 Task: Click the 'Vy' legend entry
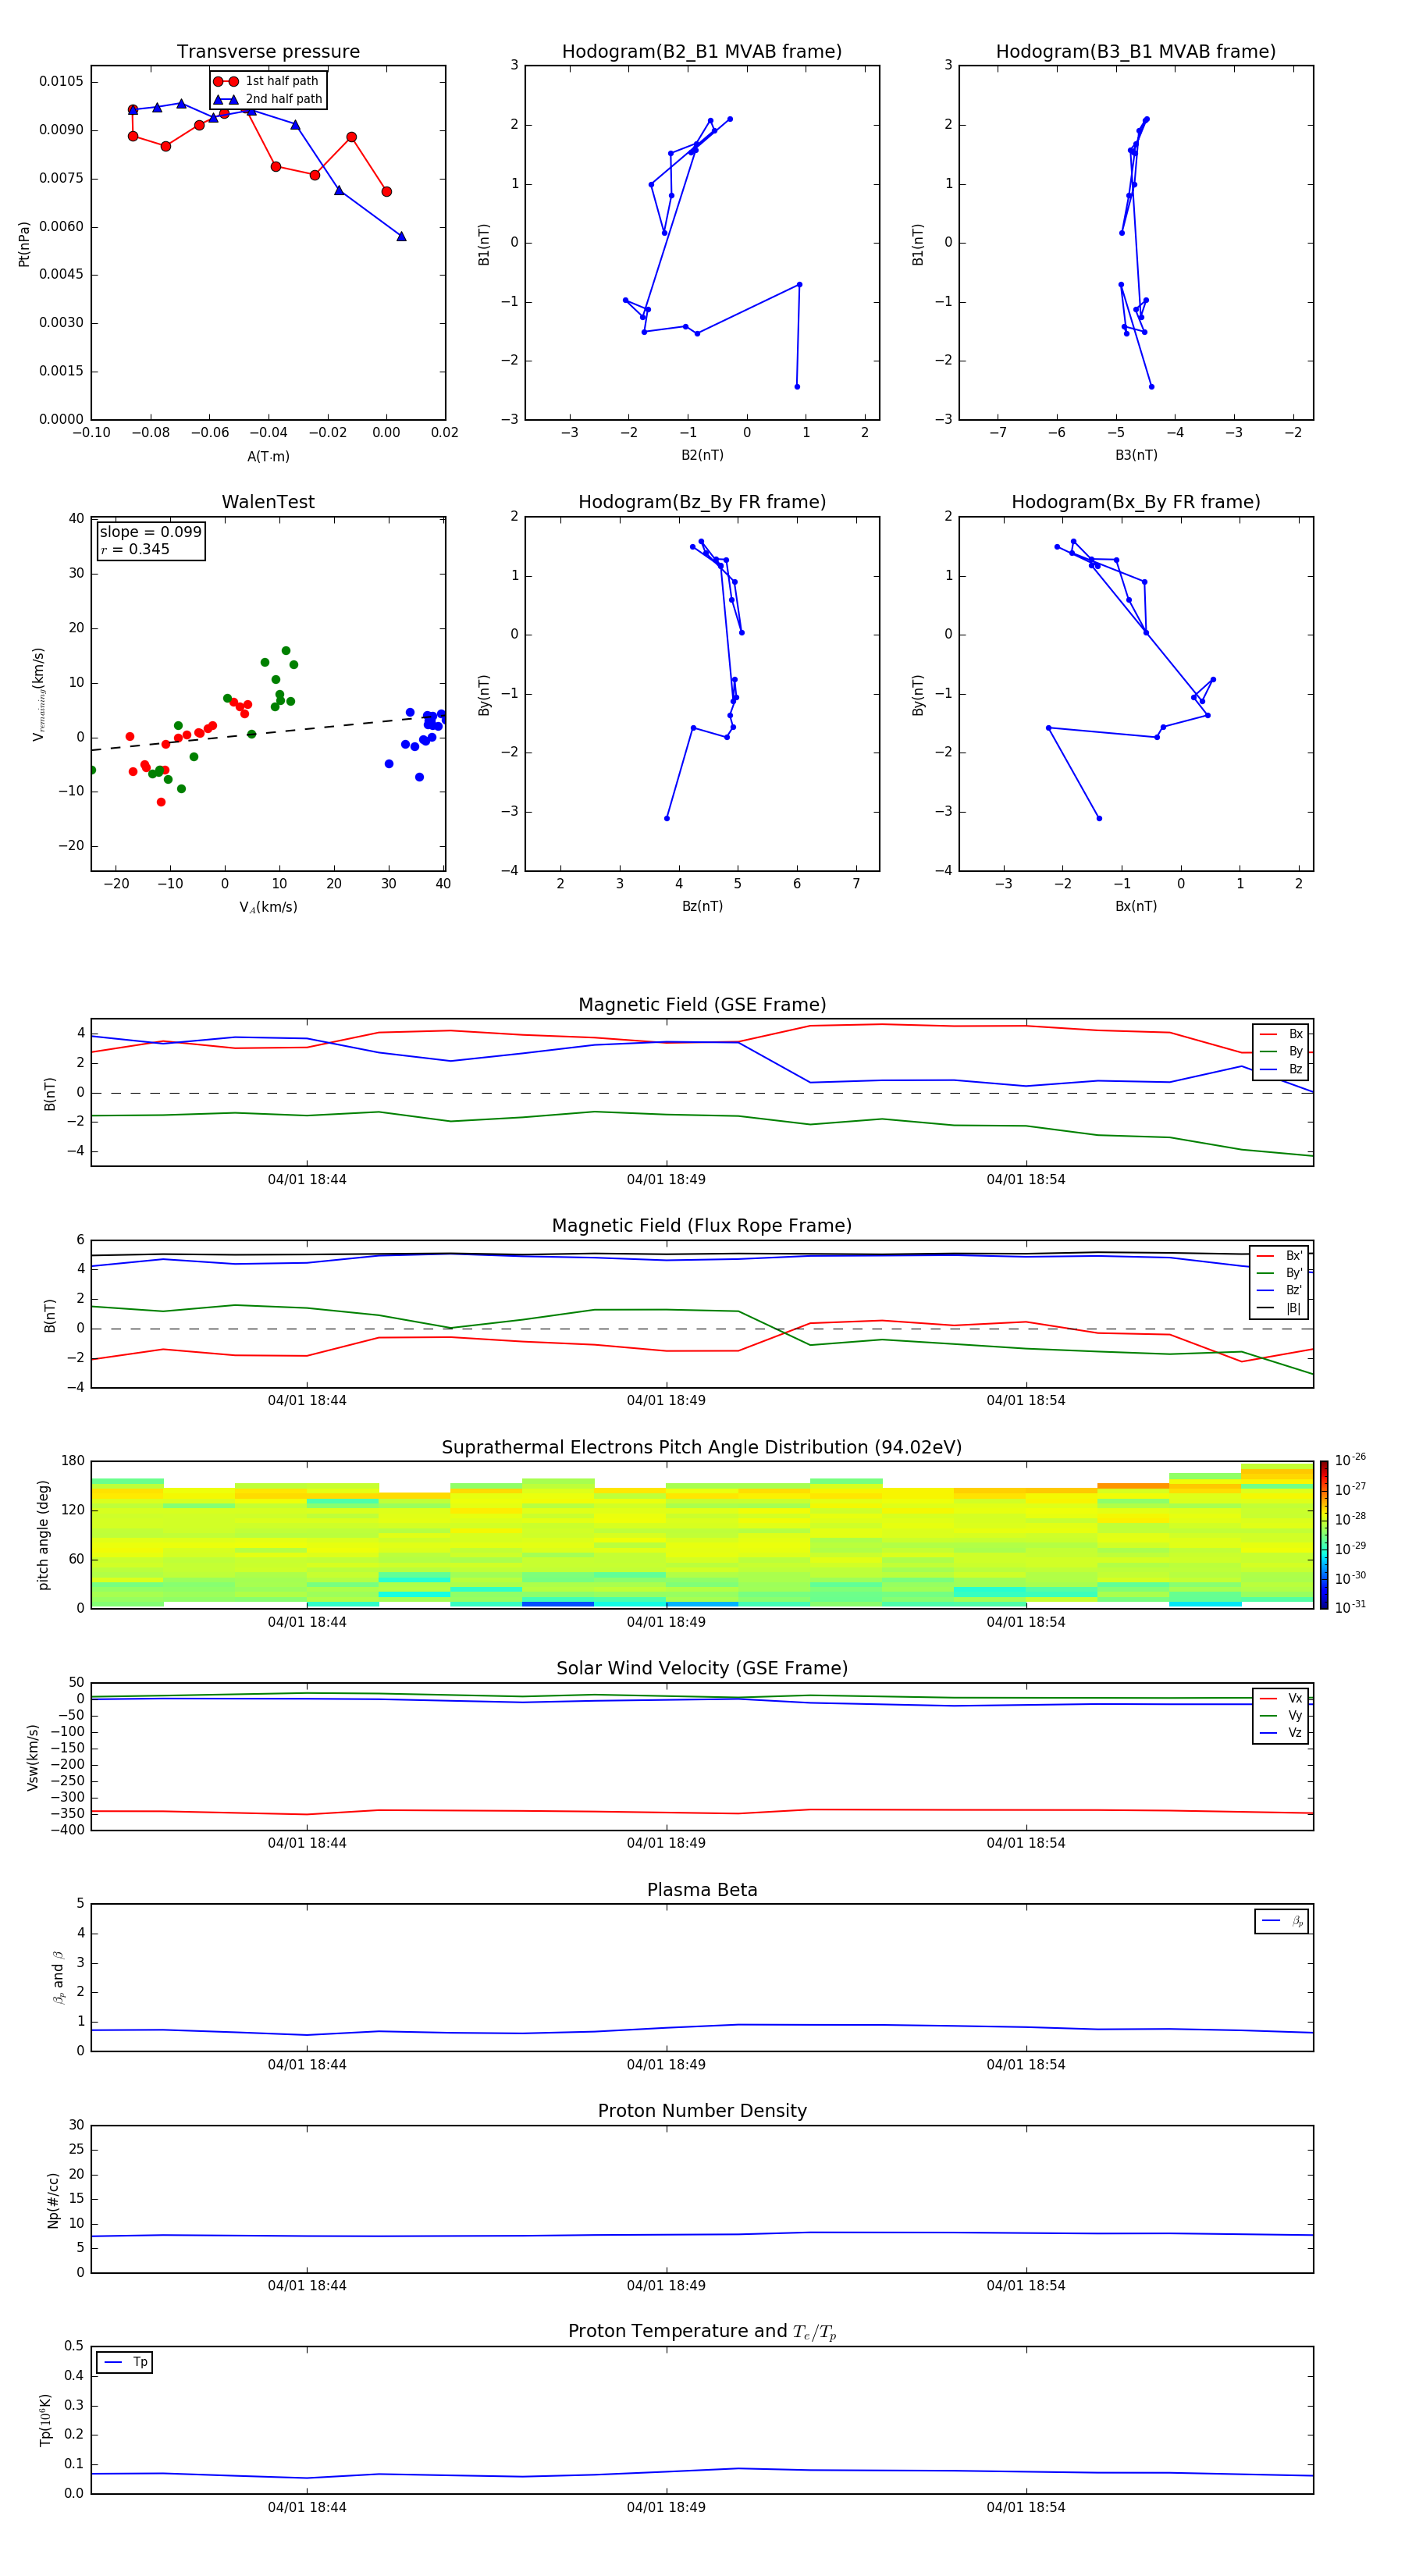pos(1281,1715)
